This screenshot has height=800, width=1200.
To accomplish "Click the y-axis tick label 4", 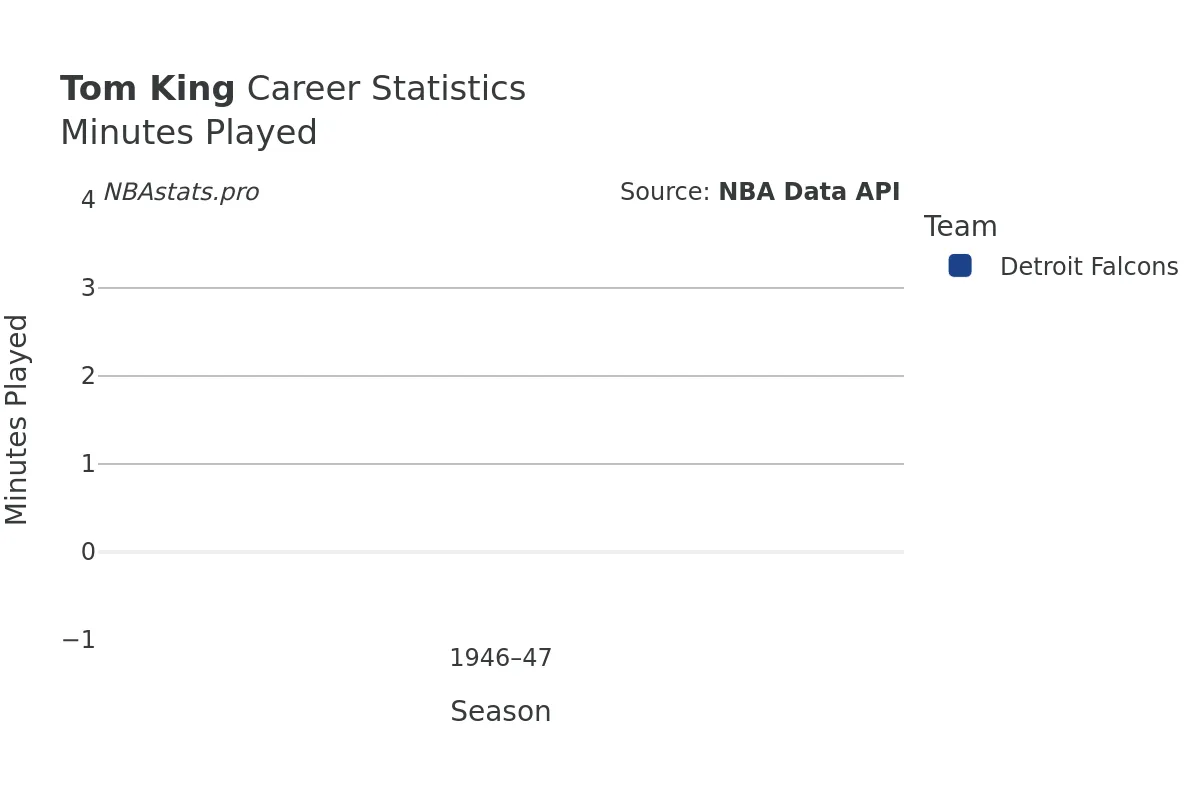I will coord(88,200).
